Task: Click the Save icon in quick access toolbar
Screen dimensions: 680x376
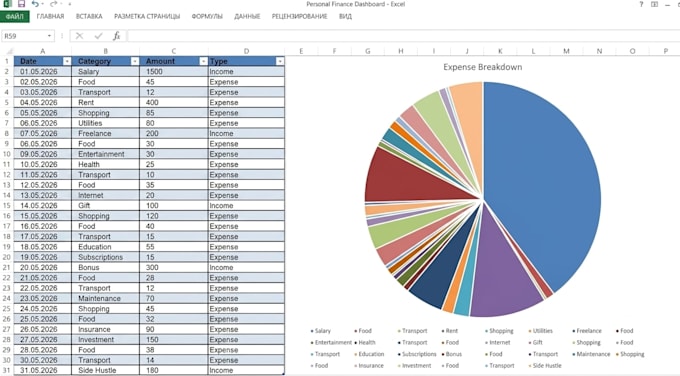Action: tap(21, 4)
